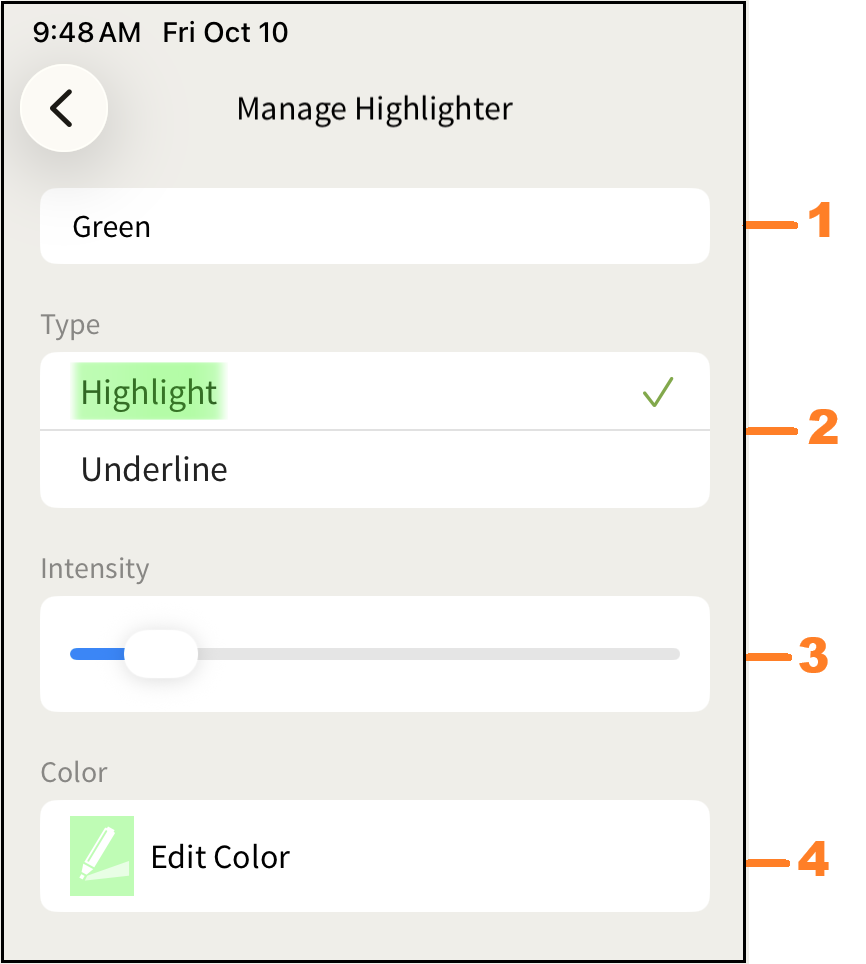Click the green highlighter pen icon

(102, 856)
